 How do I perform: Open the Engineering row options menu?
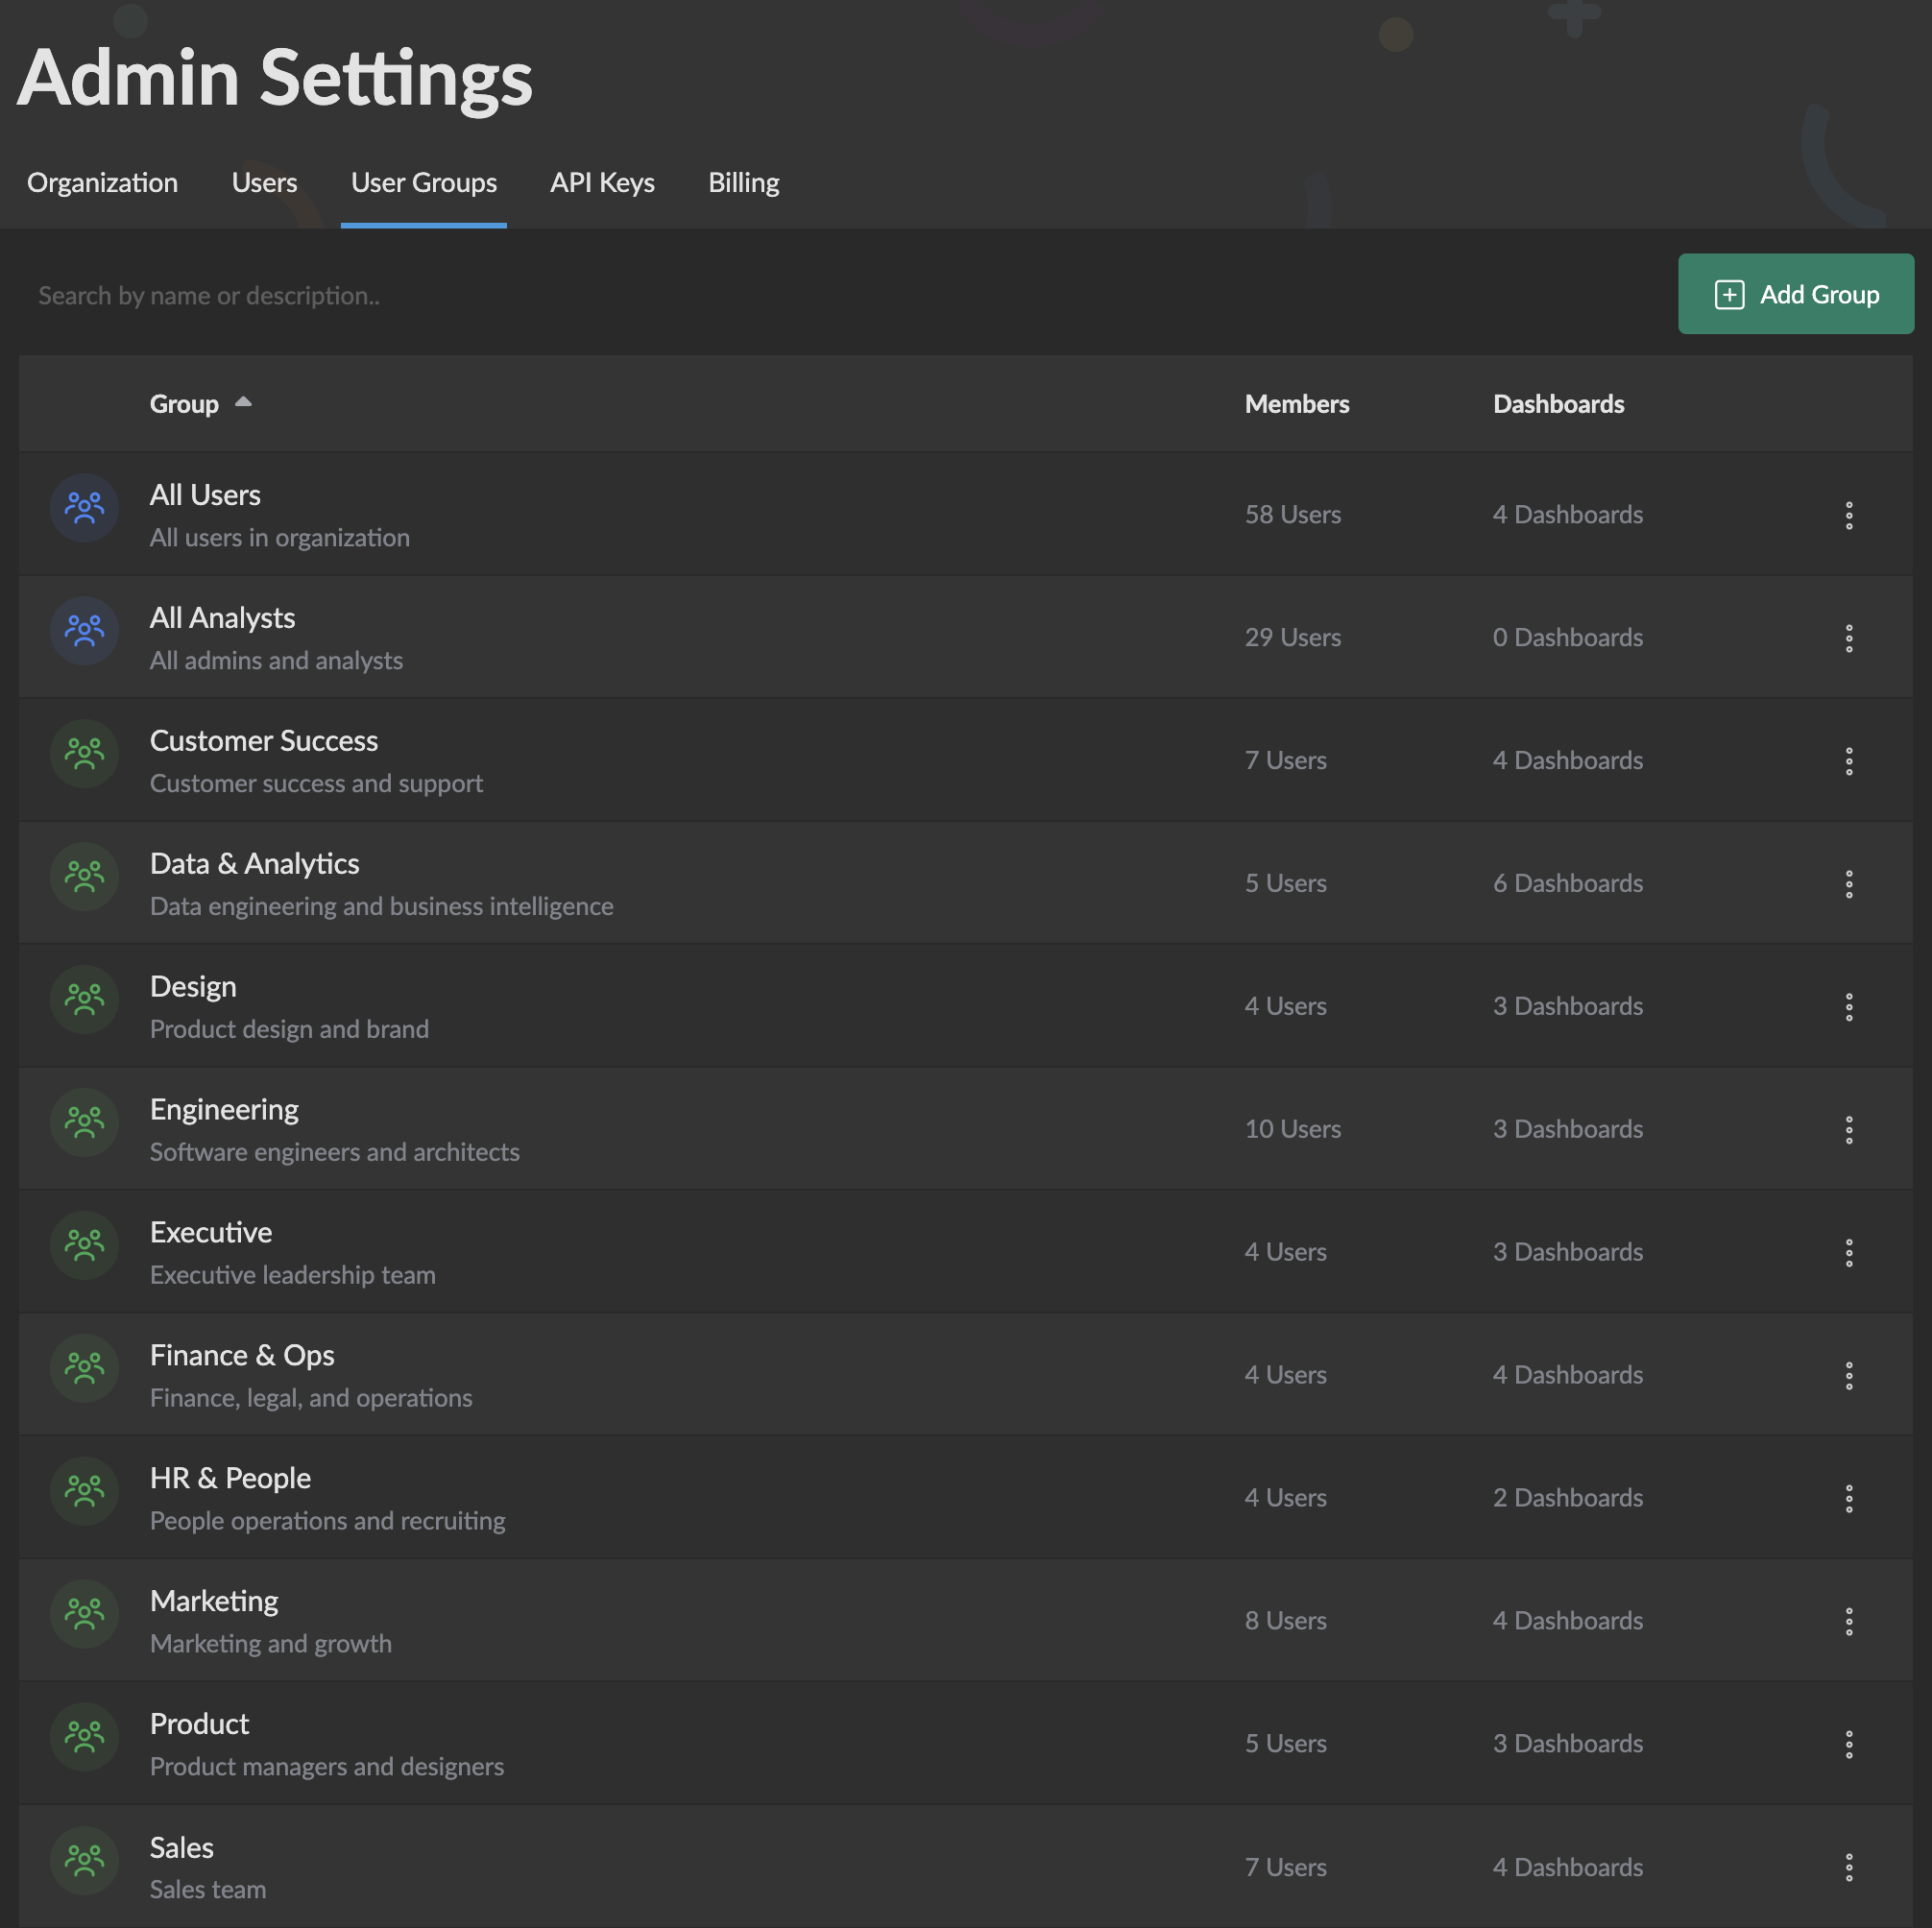(x=1848, y=1130)
